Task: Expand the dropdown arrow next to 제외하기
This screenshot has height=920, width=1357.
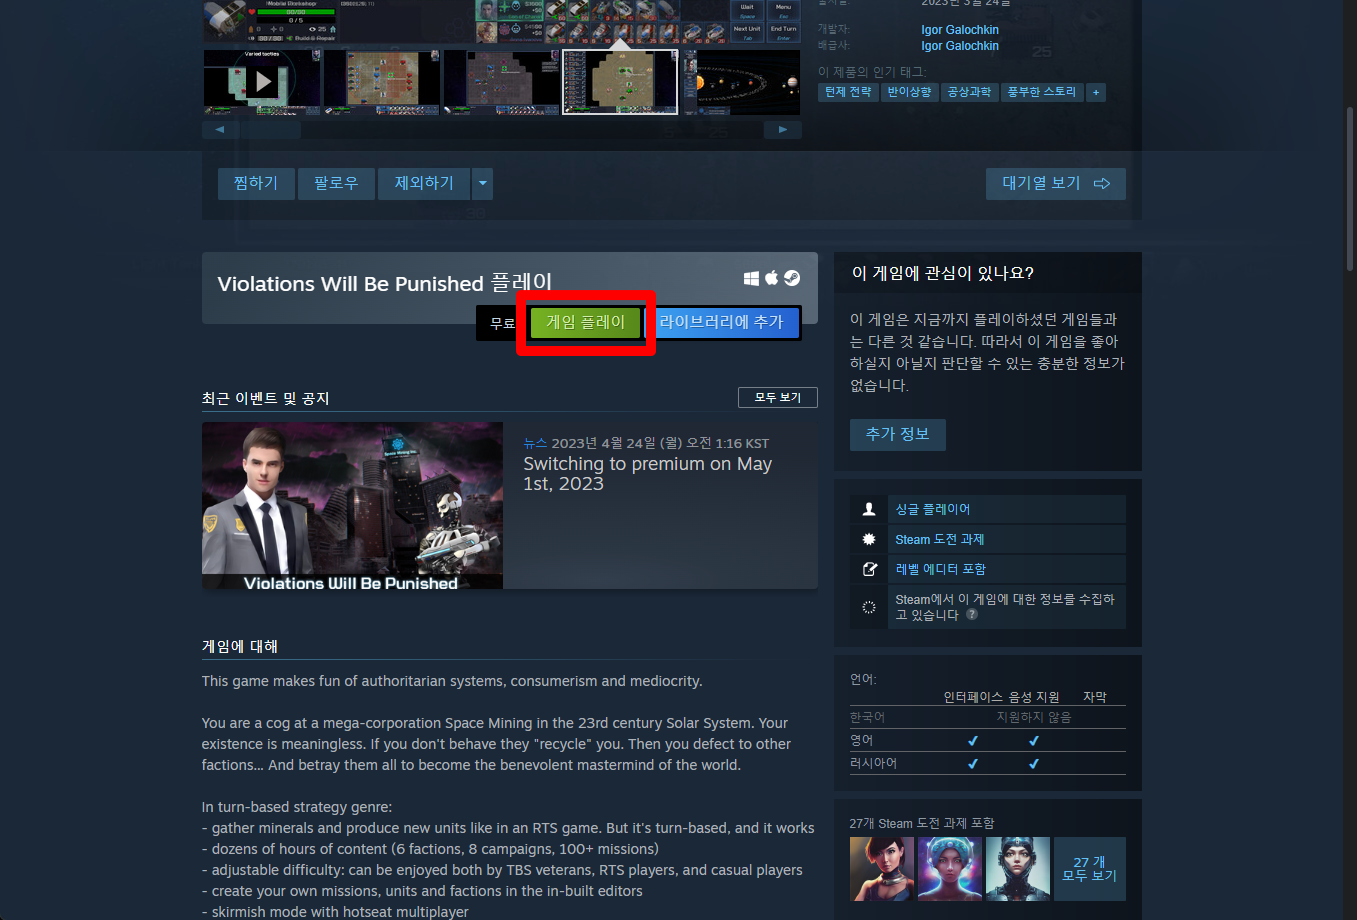Action: click(x=482, y=183)
